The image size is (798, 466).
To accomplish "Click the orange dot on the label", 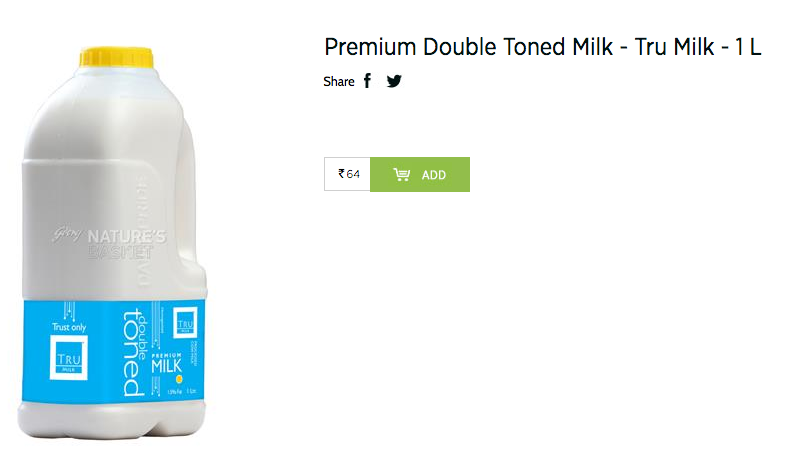I will click(x=179, y=380).
